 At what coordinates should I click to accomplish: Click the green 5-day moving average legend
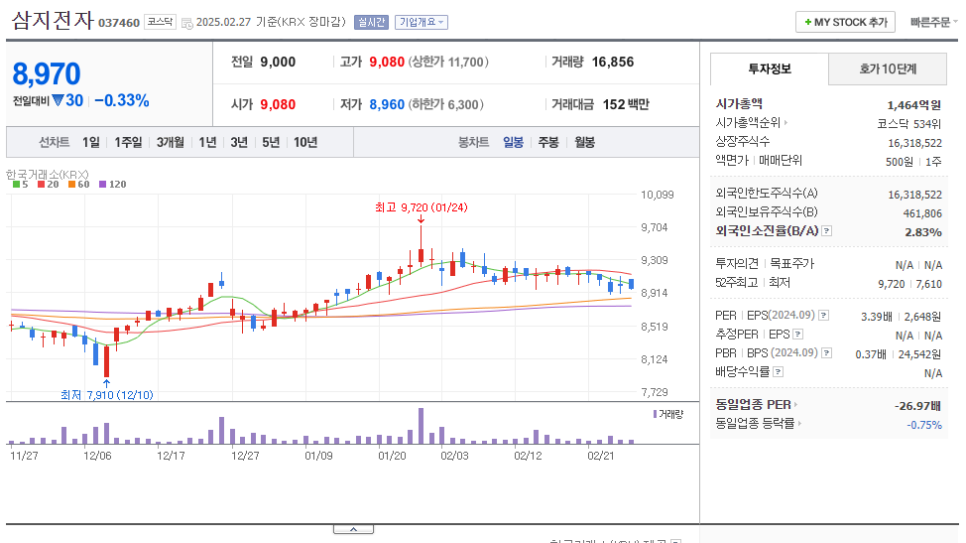[x=20, y=184]
